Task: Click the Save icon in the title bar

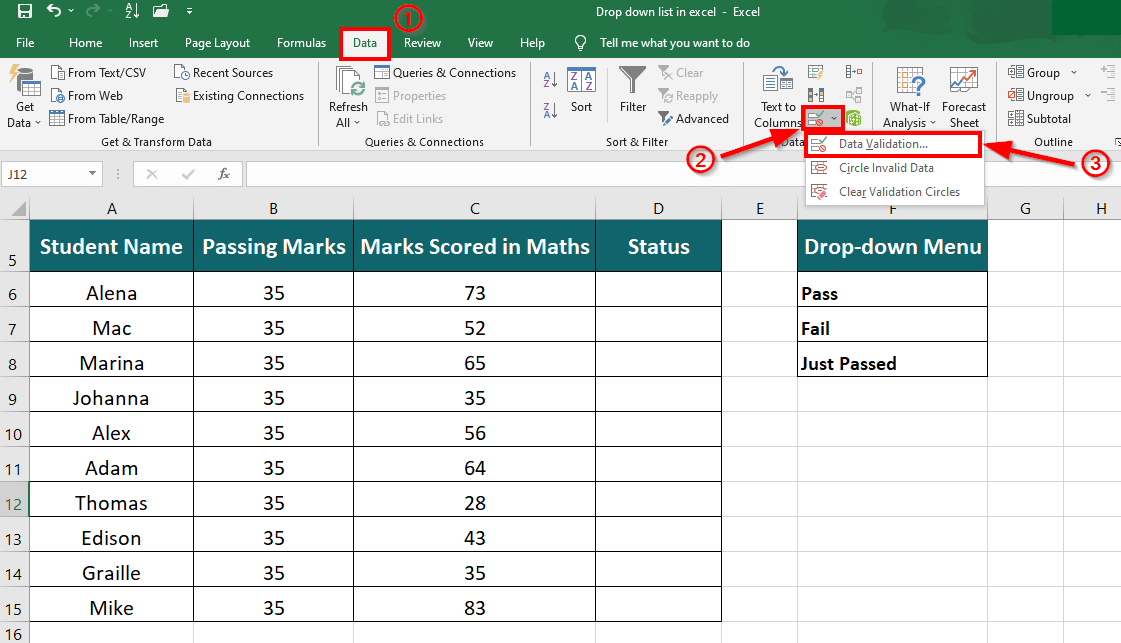Action: (x=25, y=12)
